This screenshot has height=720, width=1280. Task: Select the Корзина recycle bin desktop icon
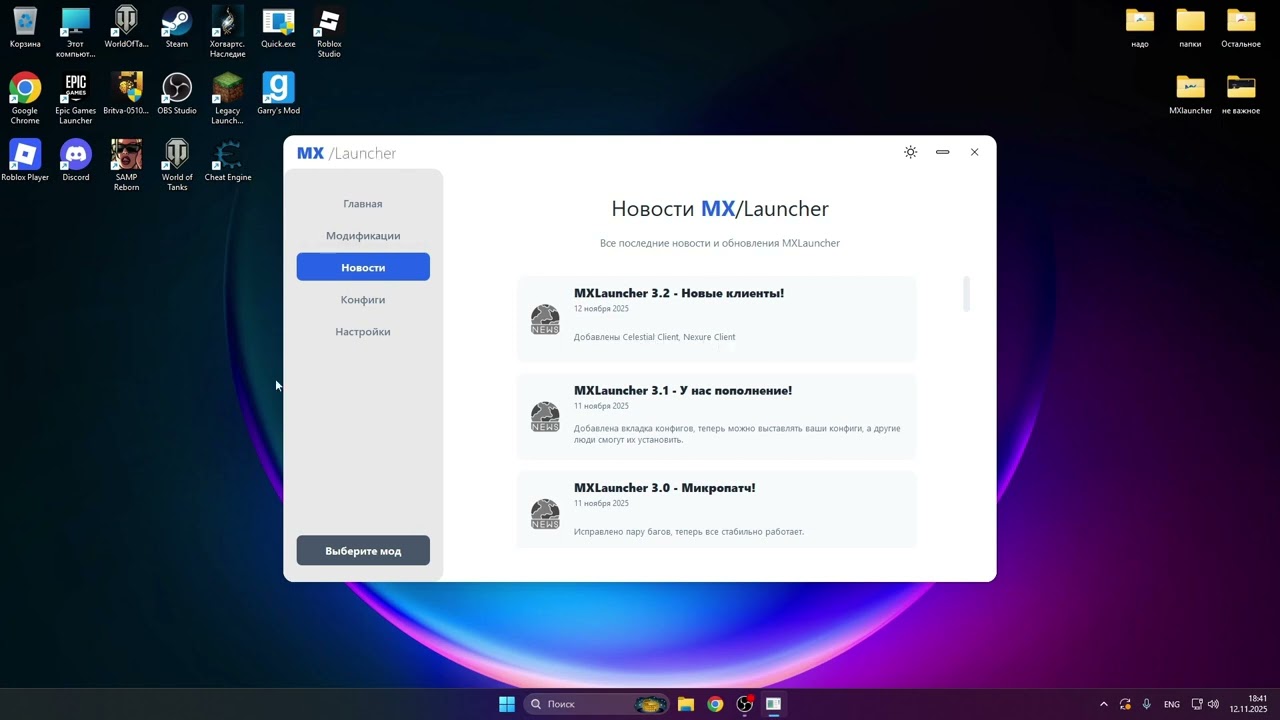pyautogui.click(x=25, y=28)
